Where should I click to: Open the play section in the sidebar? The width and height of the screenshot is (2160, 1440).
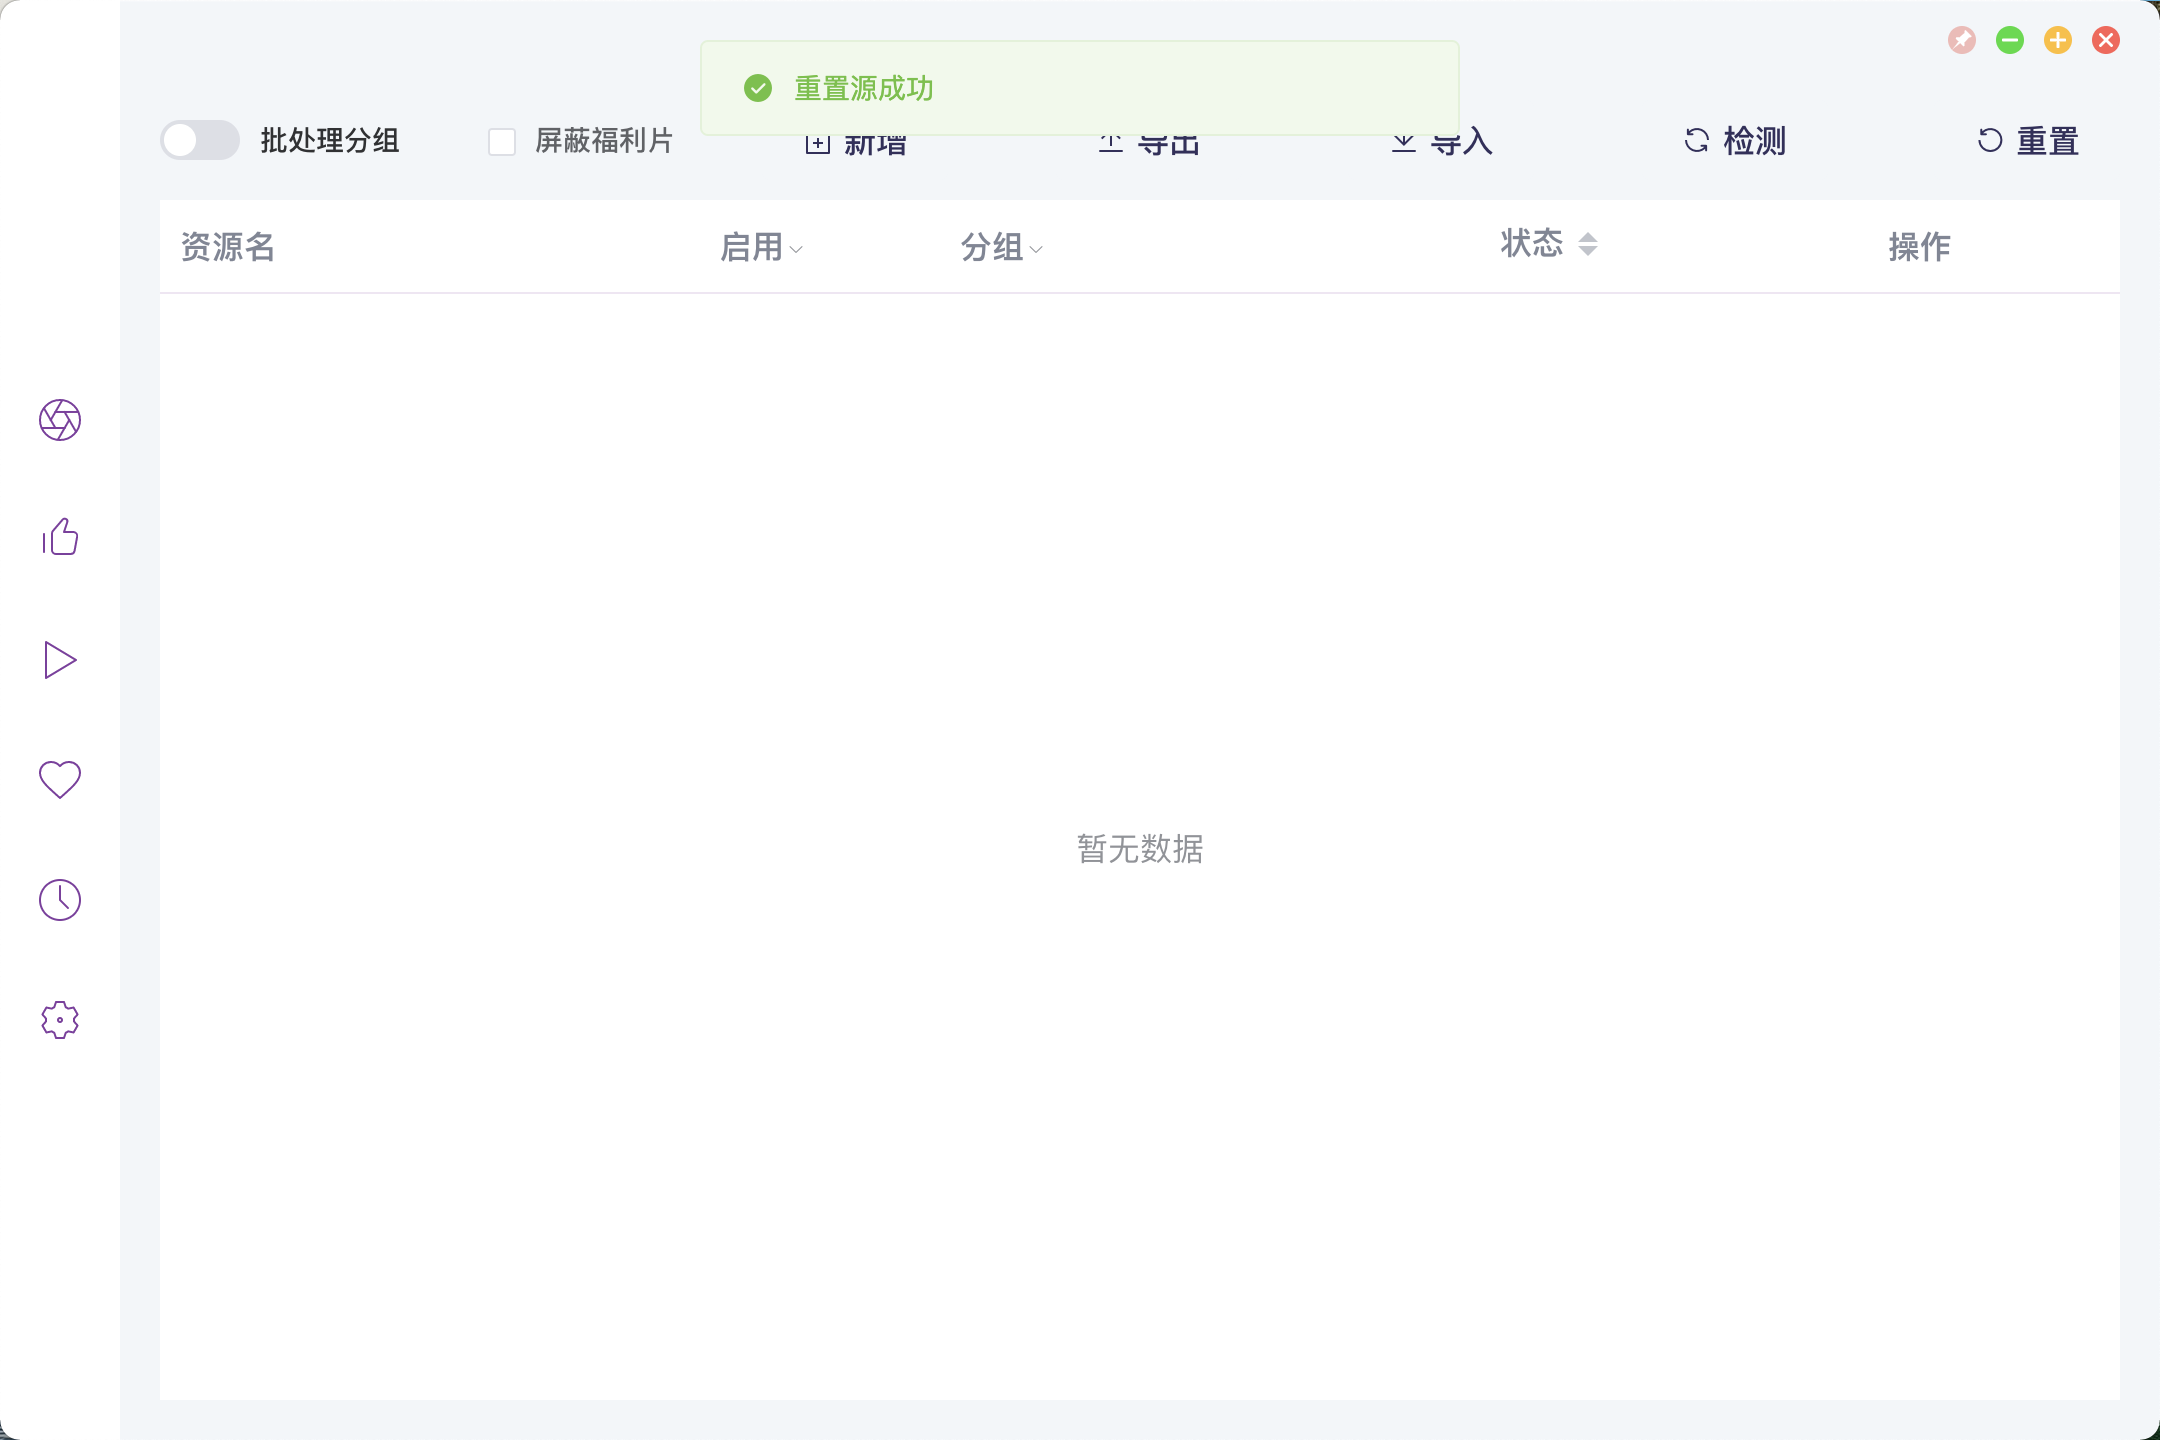pos(60,659)
